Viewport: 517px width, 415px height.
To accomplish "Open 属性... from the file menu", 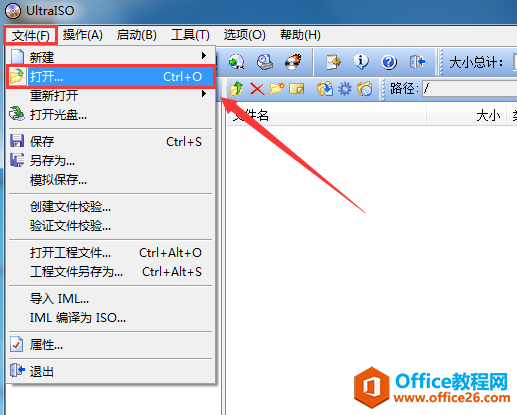I will tap(110, 345).
